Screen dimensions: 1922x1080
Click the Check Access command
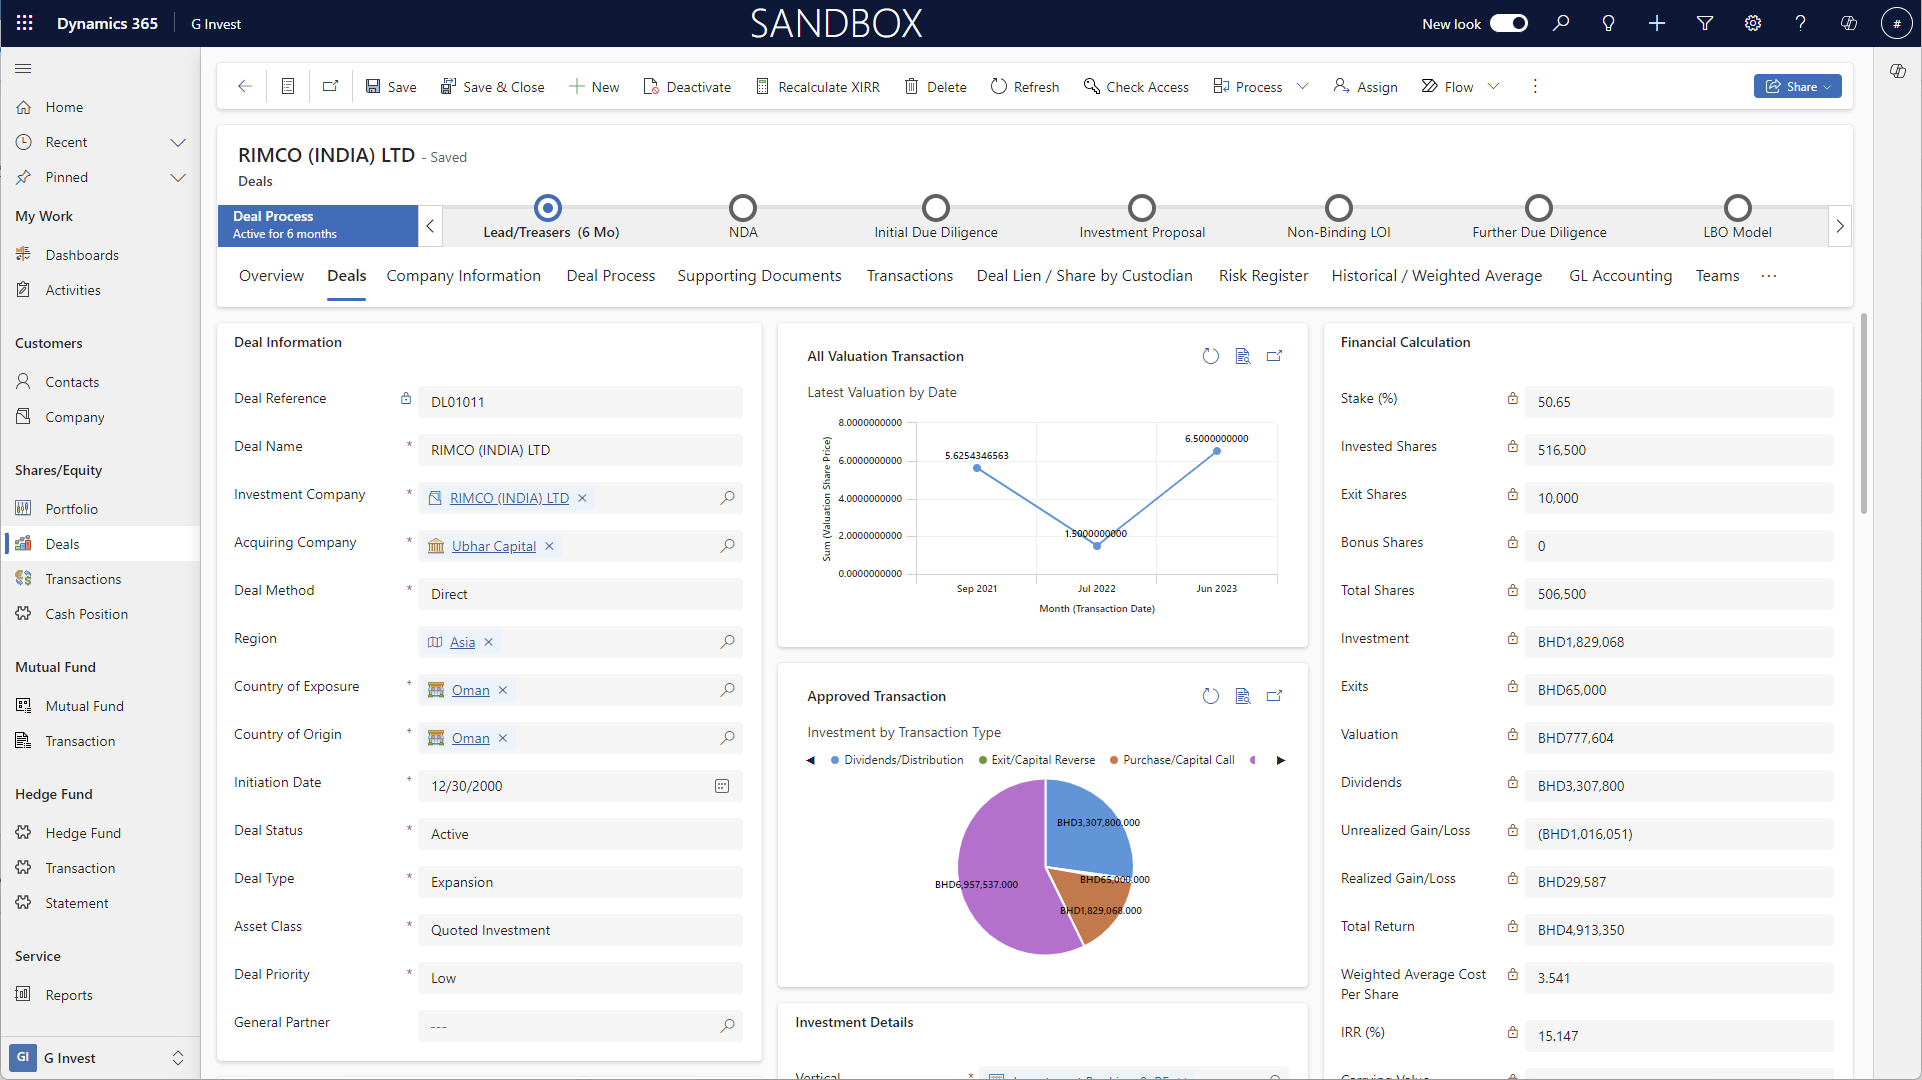pos(1136,87)
